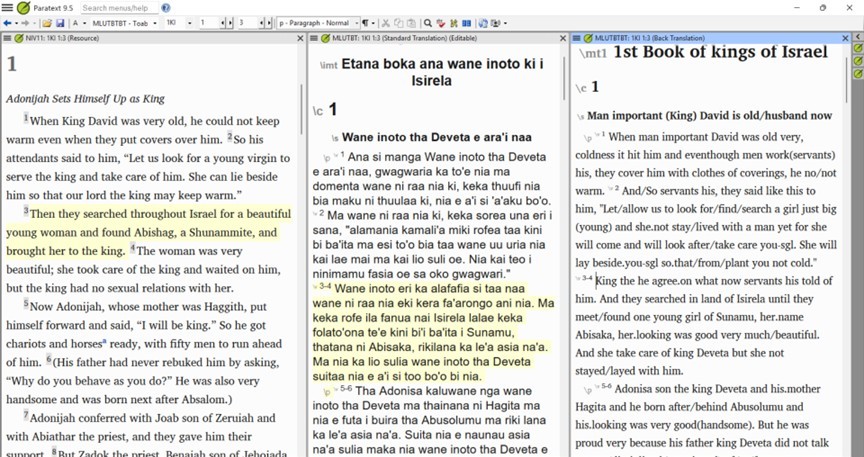Image resolution: width=864 pixels, height=457 pixels.
Task: Expand the MLUTBTBT - Toab project dropdown
Action: 153,23
